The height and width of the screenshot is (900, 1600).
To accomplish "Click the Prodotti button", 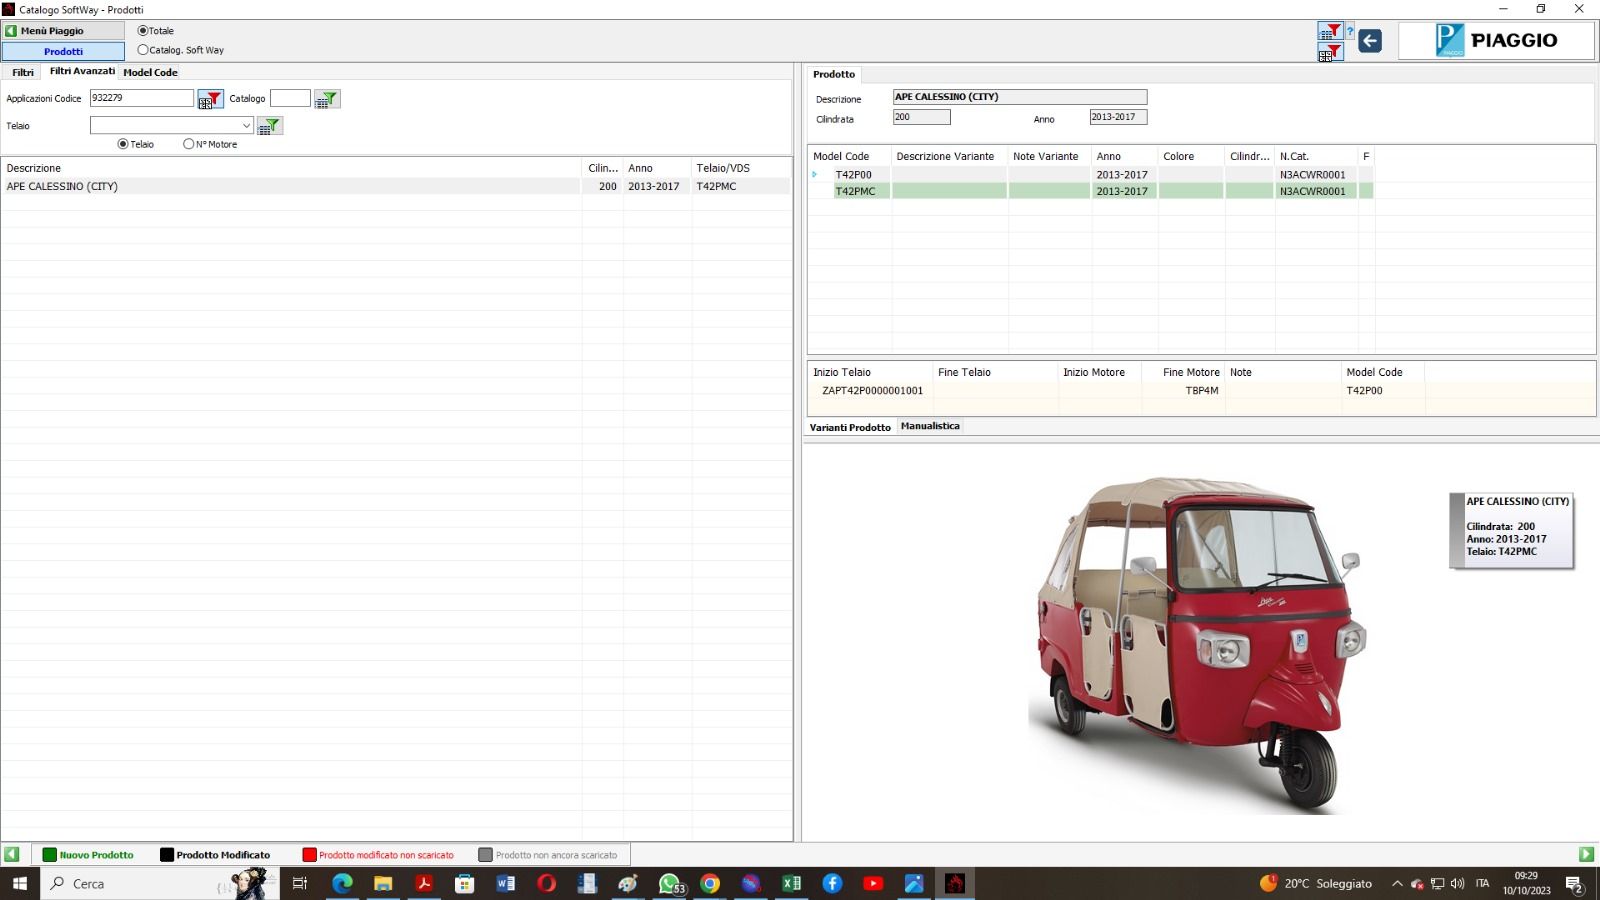I will (x=63, y=51).
